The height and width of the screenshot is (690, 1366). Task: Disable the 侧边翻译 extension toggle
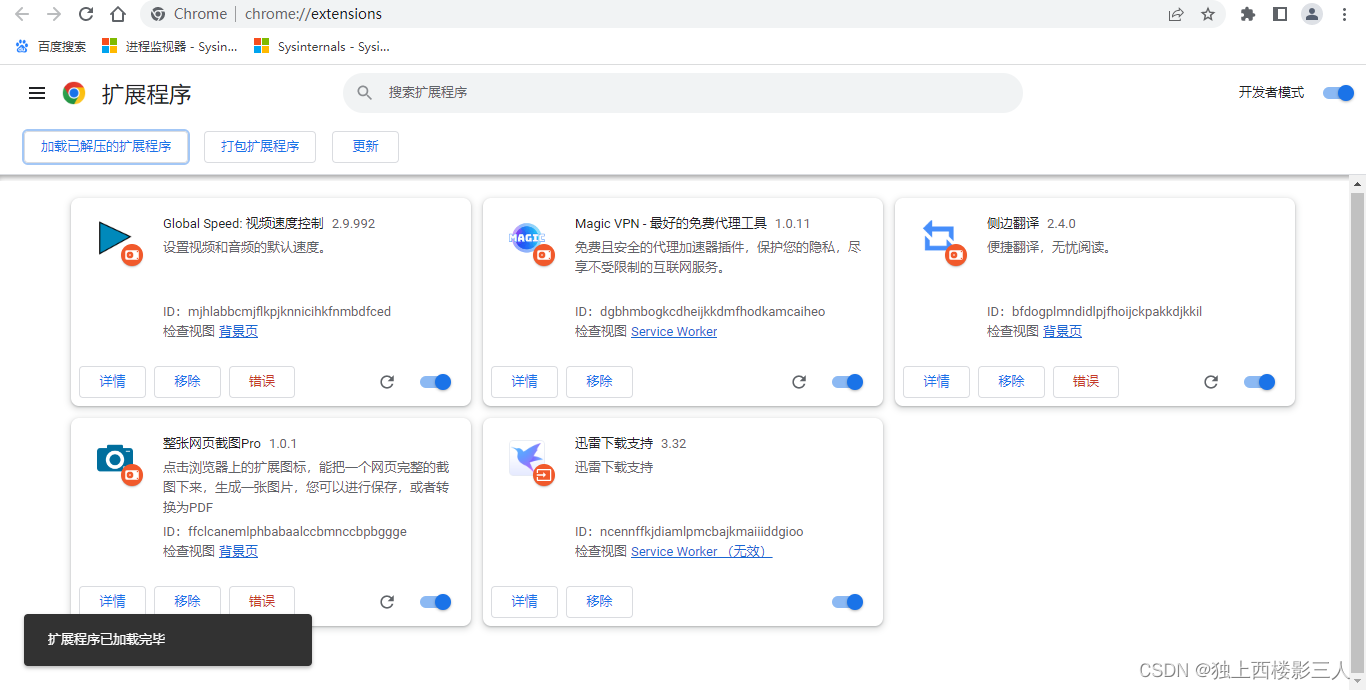(1260, 382)
